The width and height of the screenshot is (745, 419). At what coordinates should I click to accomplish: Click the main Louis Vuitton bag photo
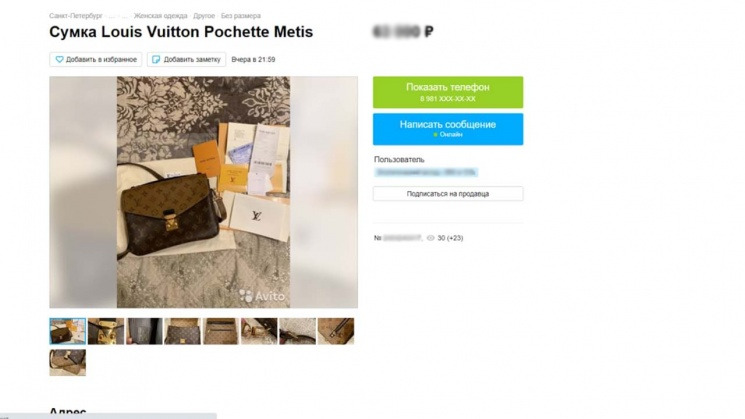203,192
